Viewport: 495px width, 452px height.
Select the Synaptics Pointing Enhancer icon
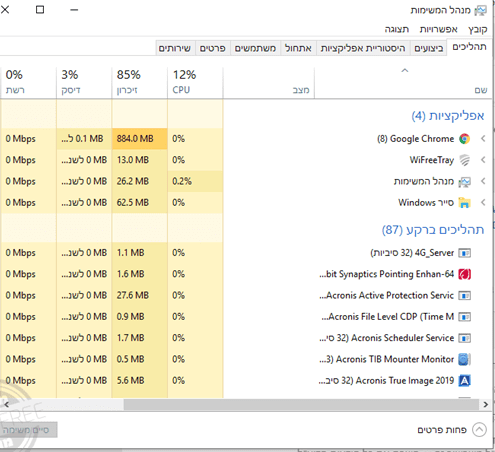click(x=465, y=274)
